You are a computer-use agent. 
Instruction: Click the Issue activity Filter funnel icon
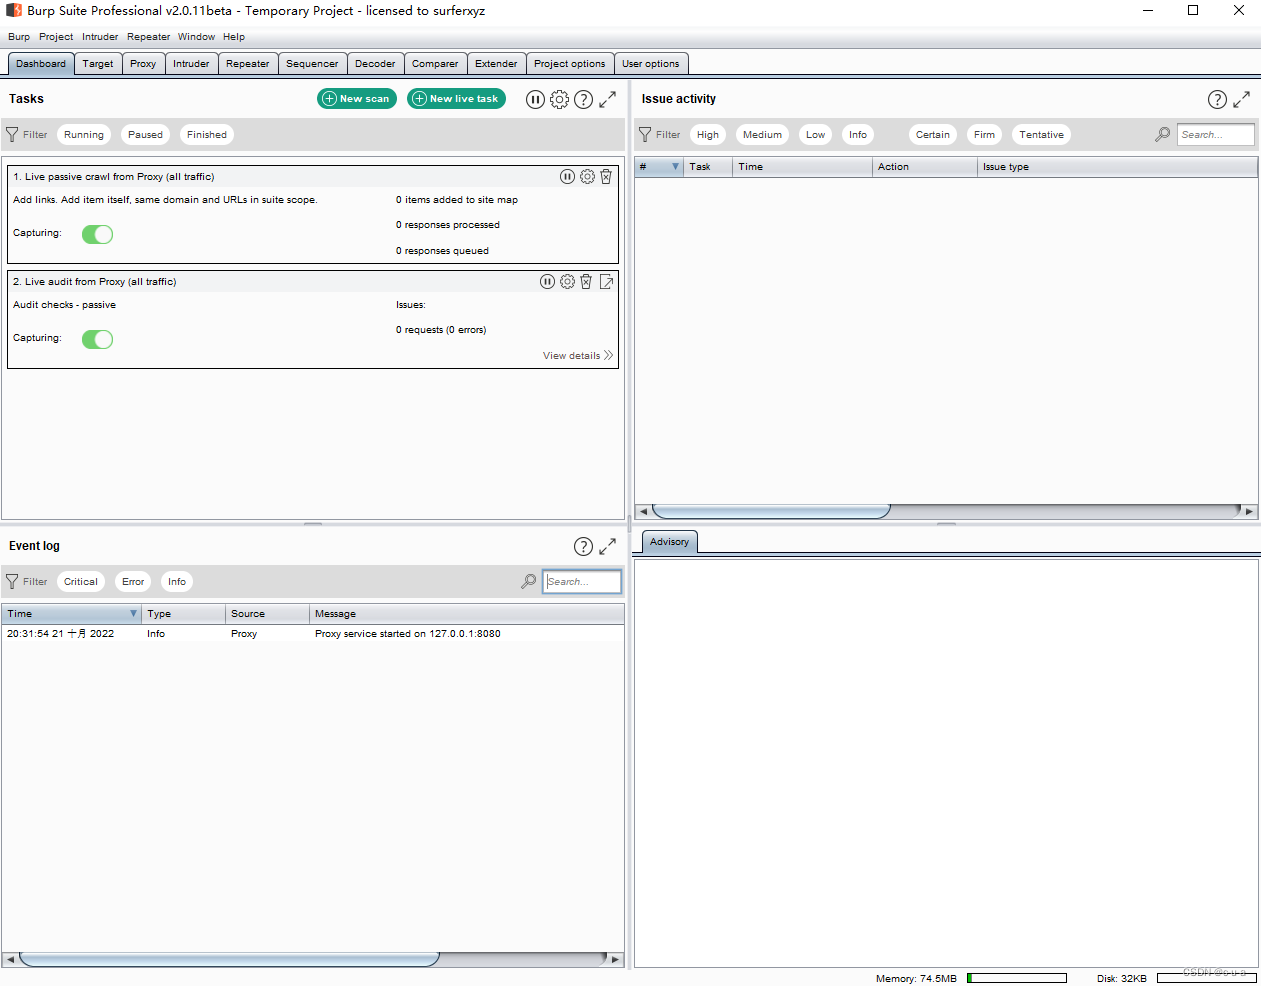click(x=645, y=134)
